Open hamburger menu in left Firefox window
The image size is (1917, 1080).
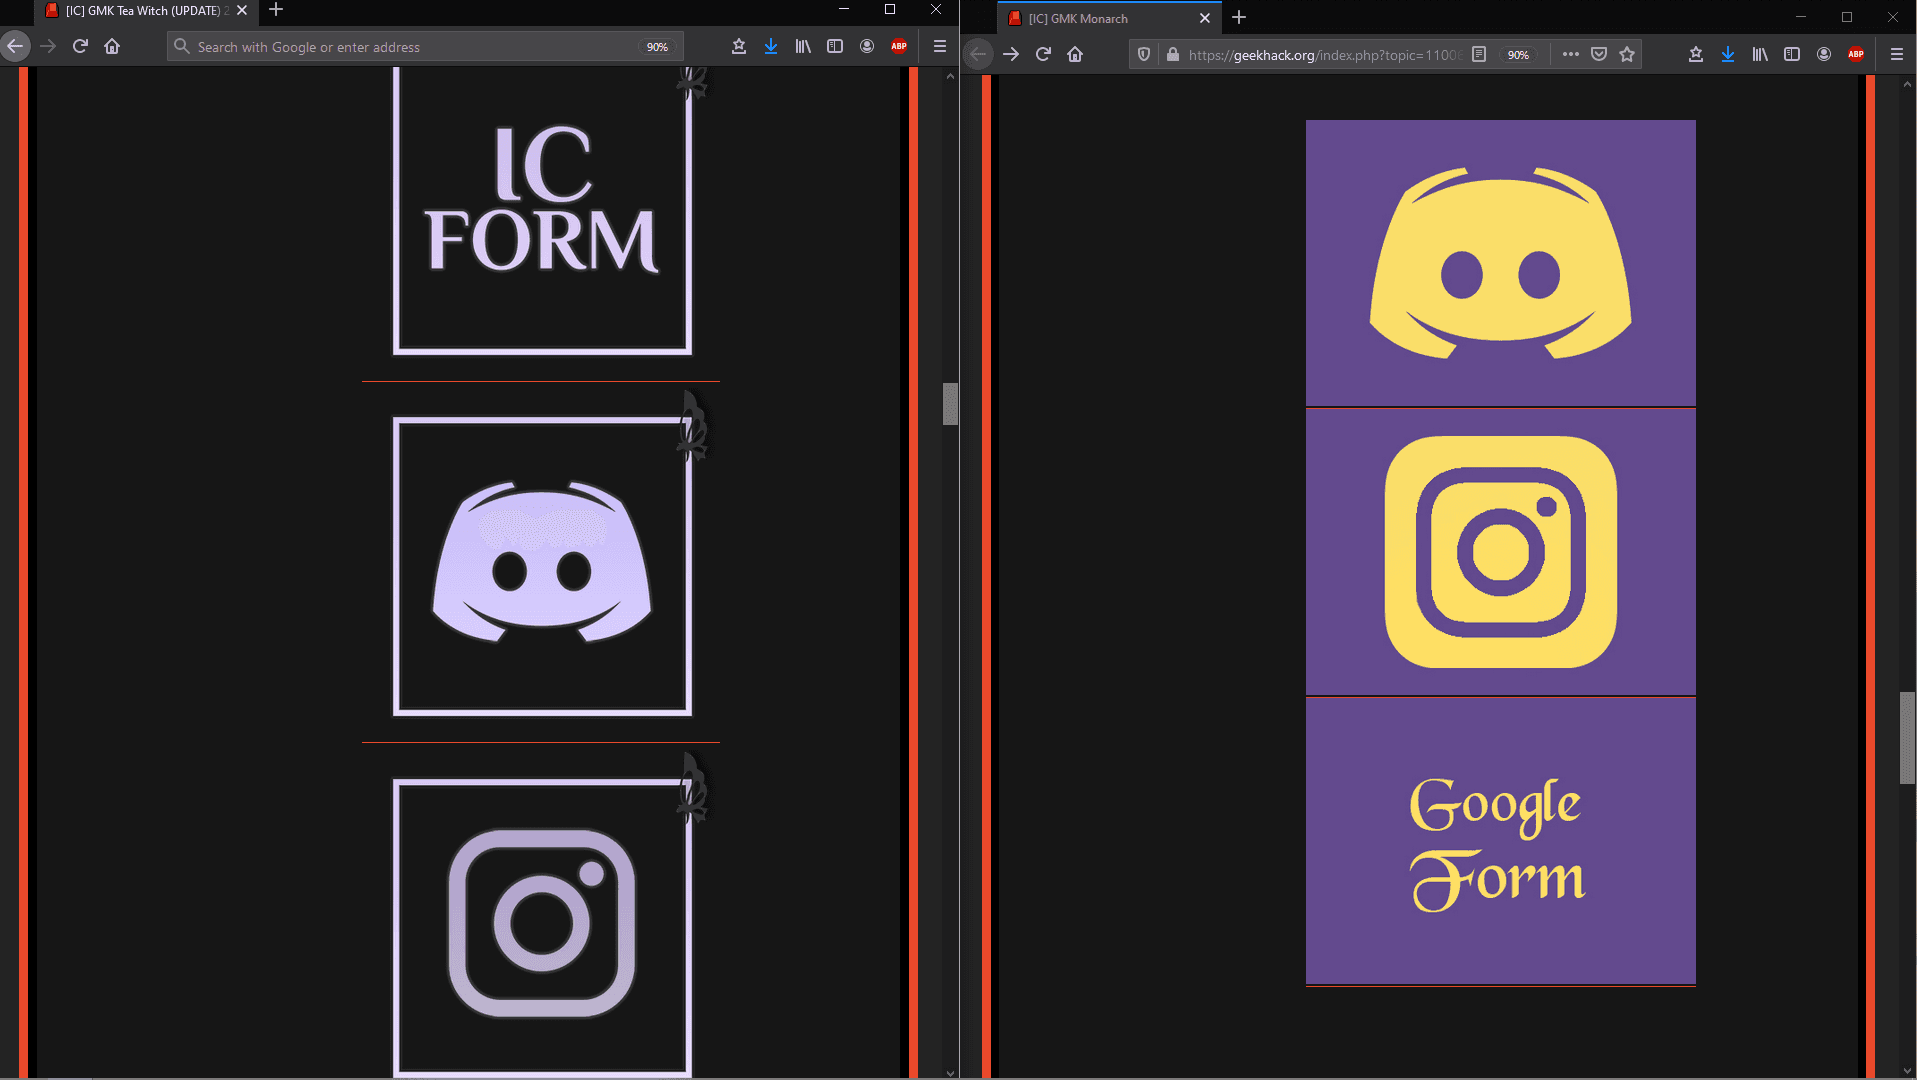point(939,47)
